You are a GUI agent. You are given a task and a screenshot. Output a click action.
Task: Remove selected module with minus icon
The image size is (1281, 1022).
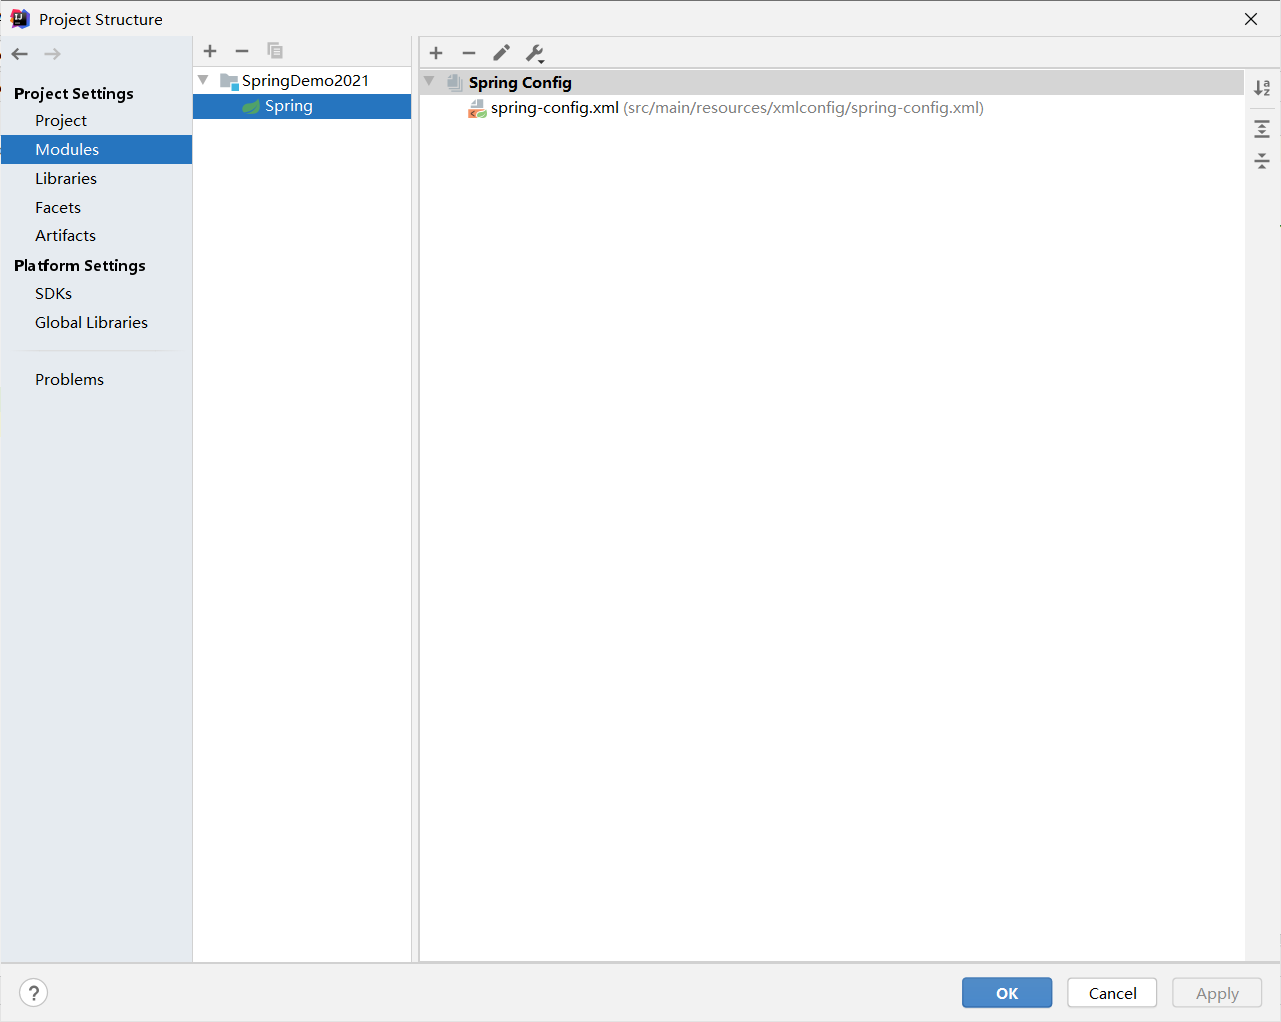242,51
